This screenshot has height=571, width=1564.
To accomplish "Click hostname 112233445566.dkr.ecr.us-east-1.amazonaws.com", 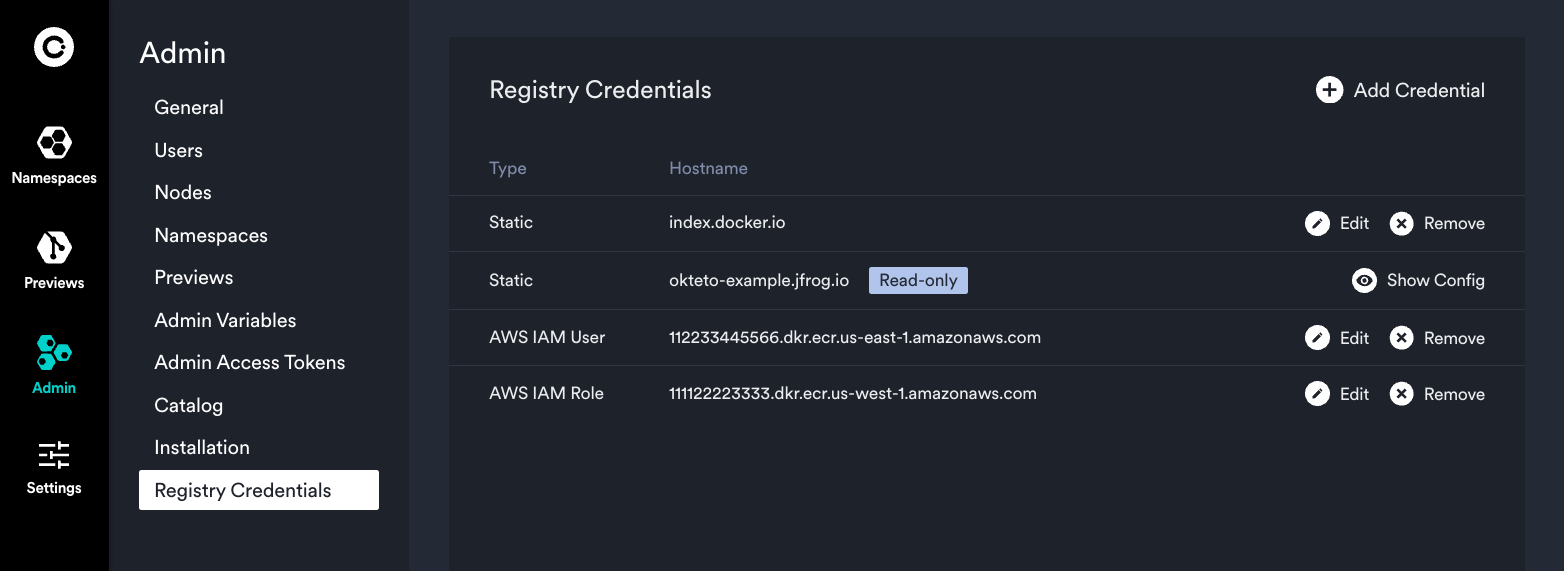I will (855, 337).
